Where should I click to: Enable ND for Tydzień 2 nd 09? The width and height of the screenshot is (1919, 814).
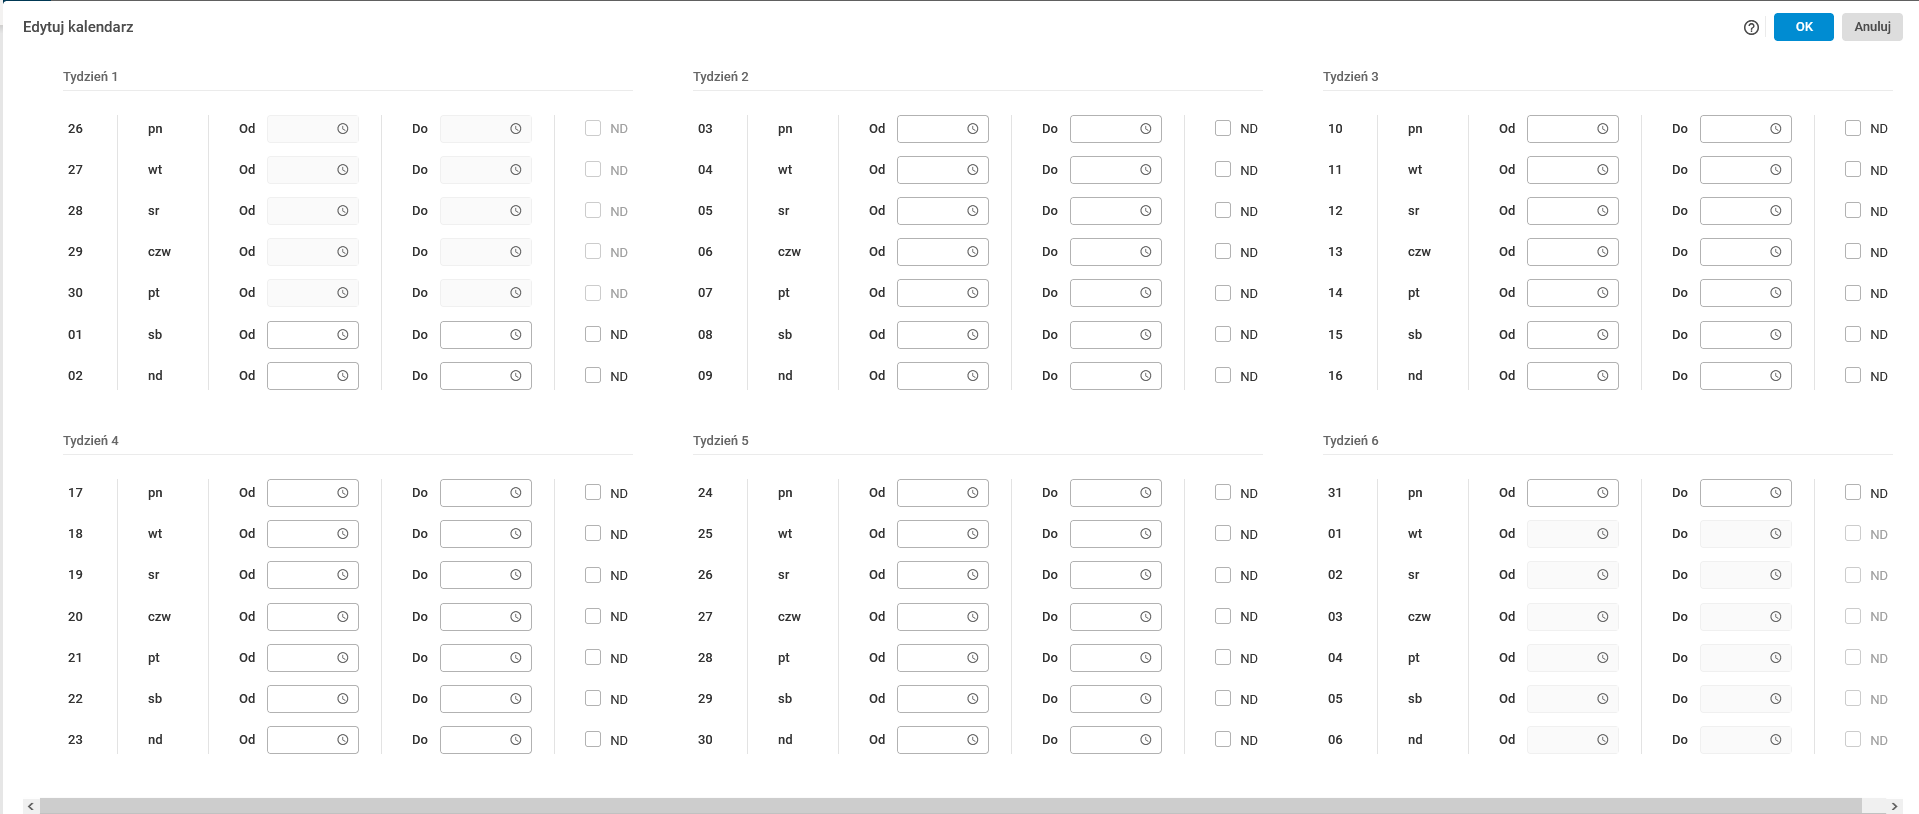1223,375
